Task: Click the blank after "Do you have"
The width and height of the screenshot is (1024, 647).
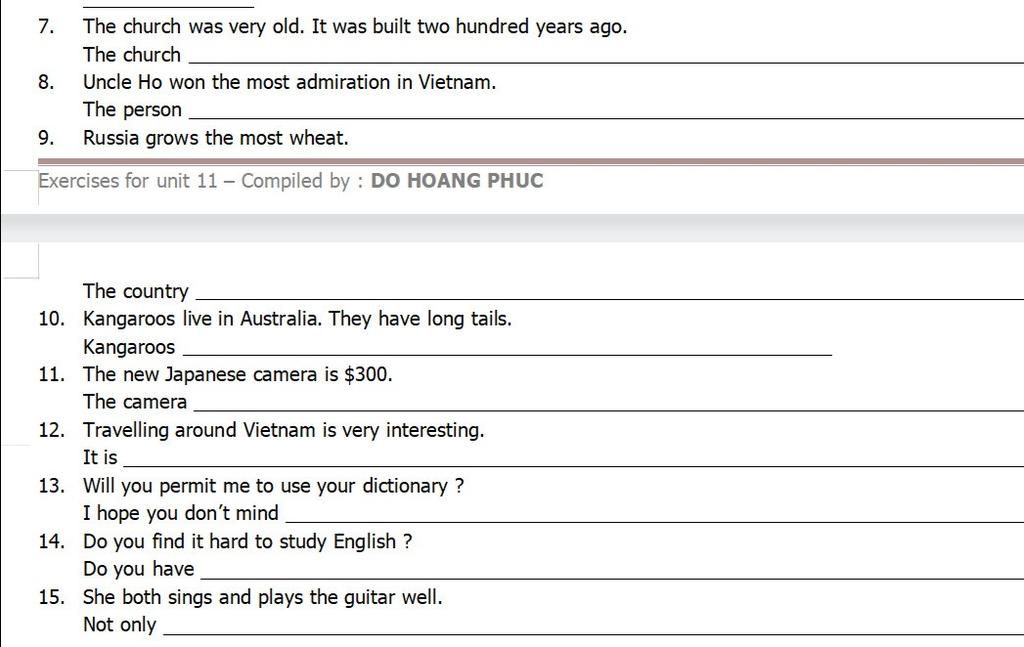Action: [612, 571]
